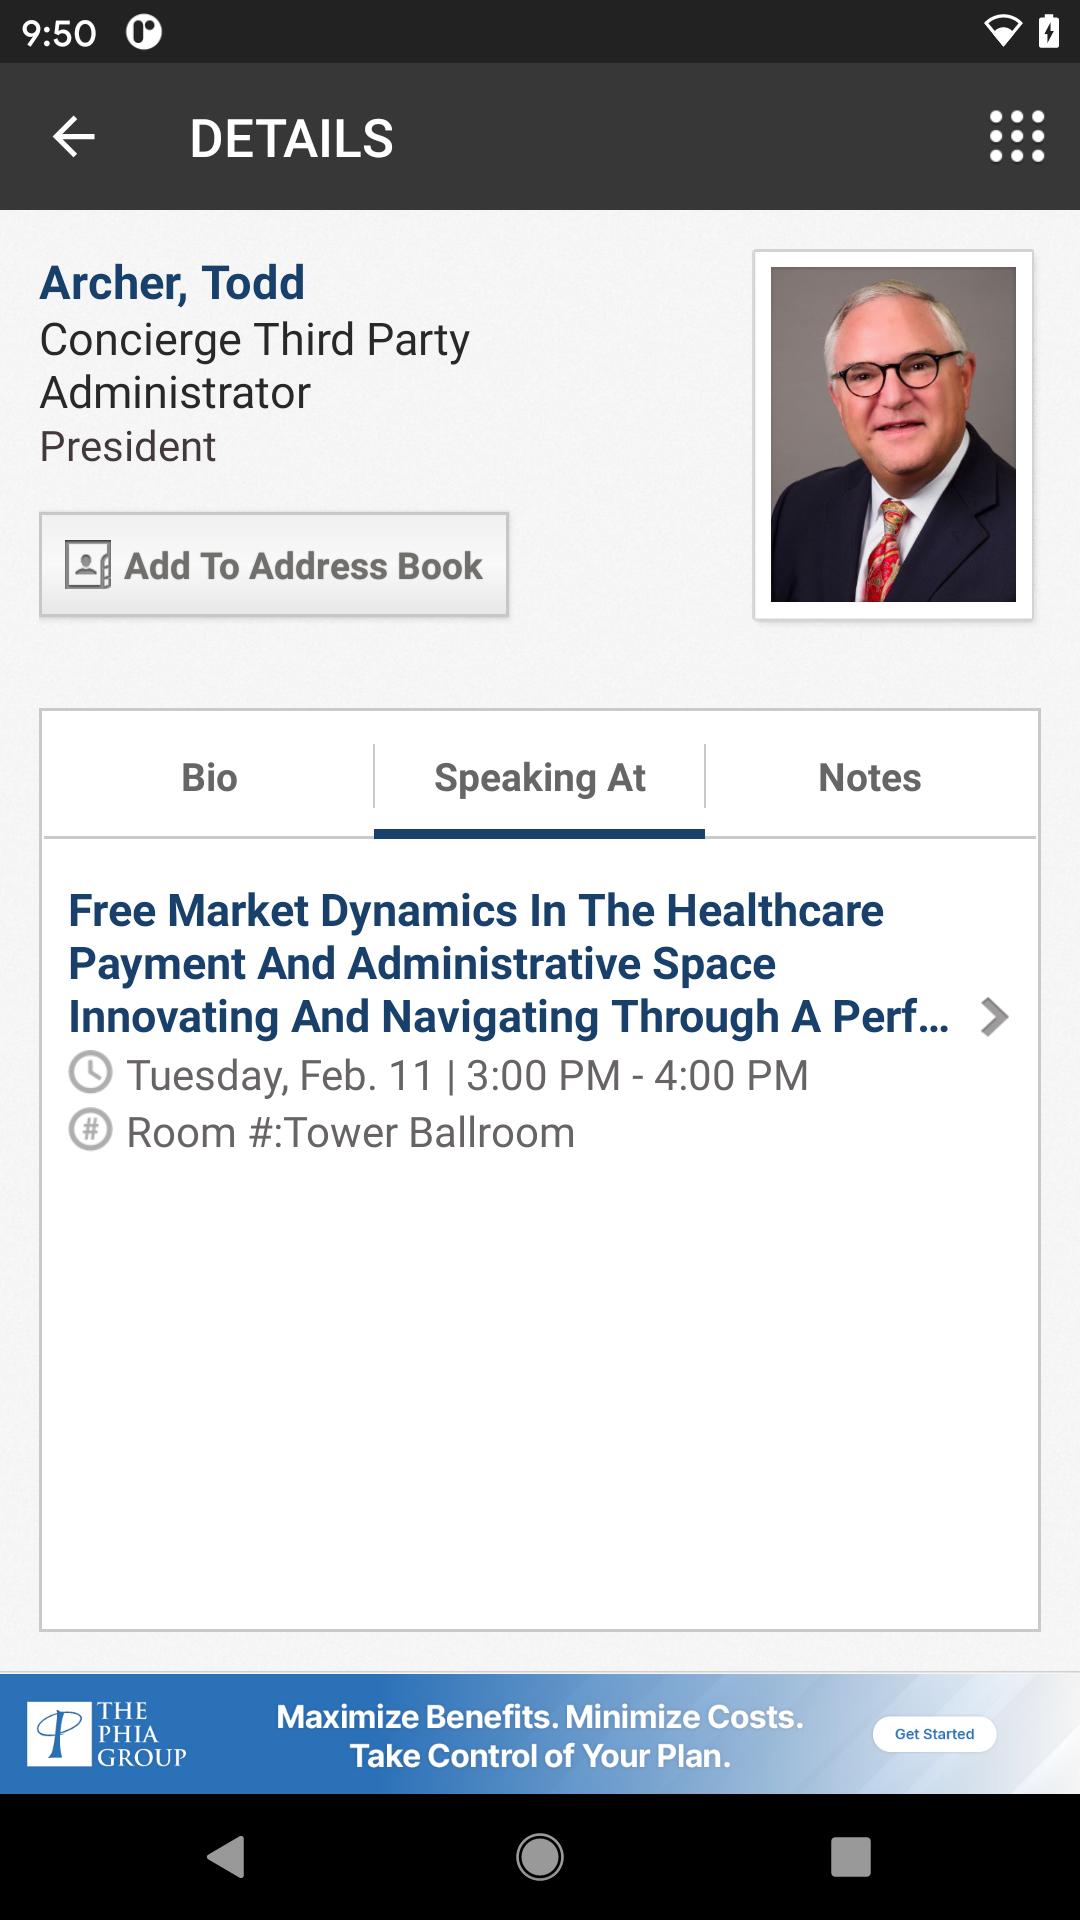Open Free Market Dynamics session link
Image resolution: width=1080 pixels, height=1920 pixels.
pyautogui.click(x=508, y=963)
